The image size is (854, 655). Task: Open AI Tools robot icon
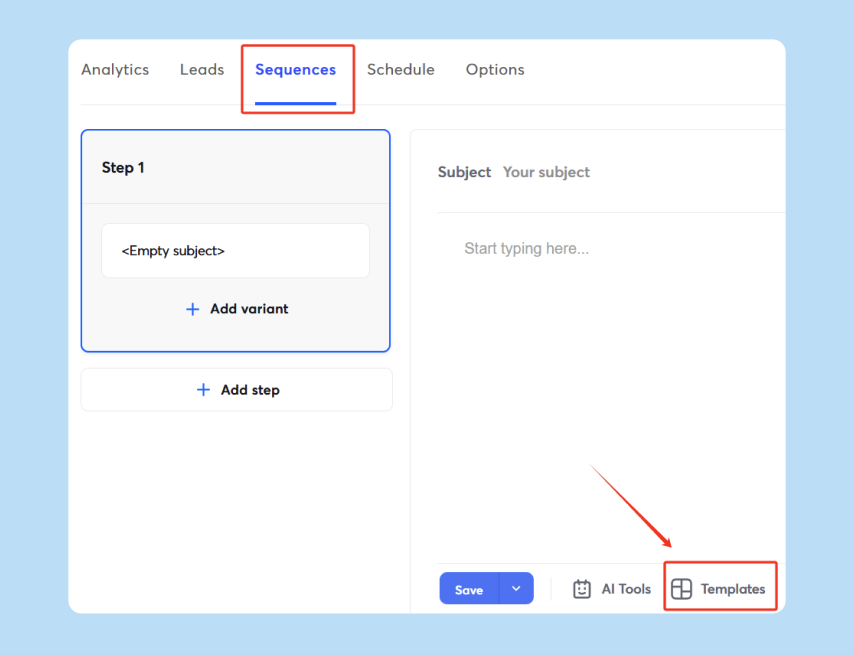coord(582,589)
